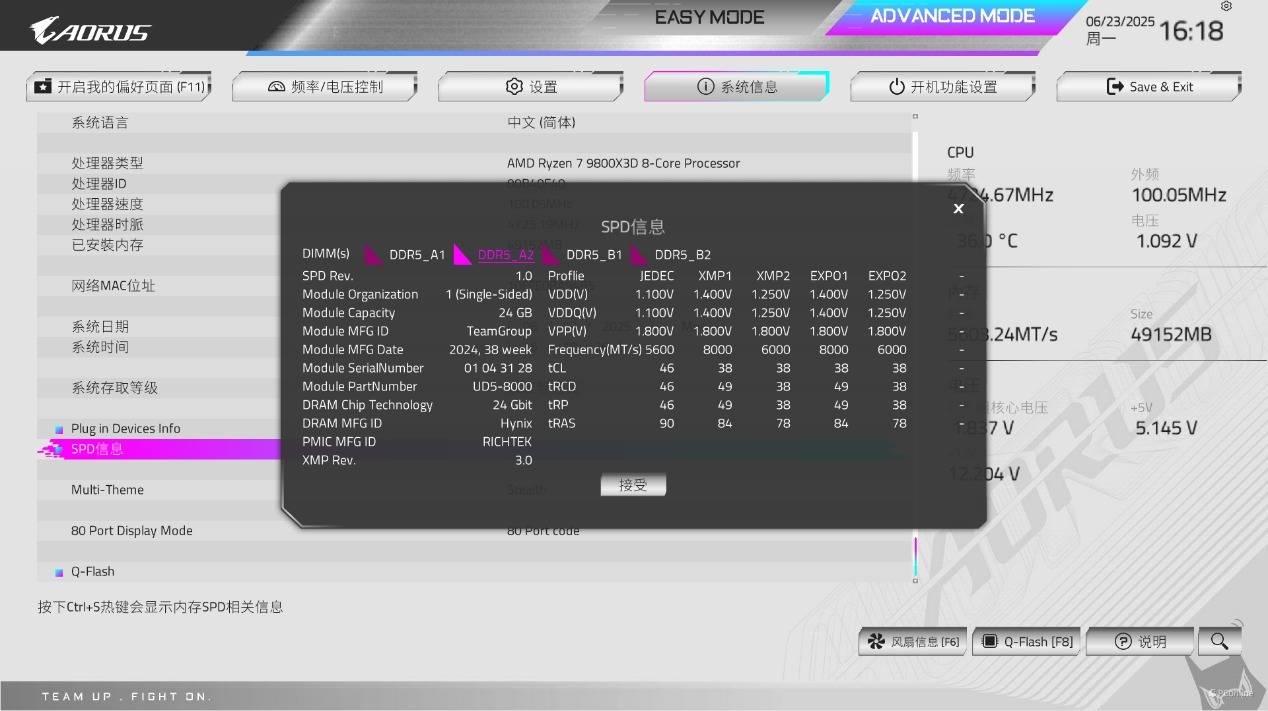Open 开机功能设置 boot tab

tap(943, 87)
